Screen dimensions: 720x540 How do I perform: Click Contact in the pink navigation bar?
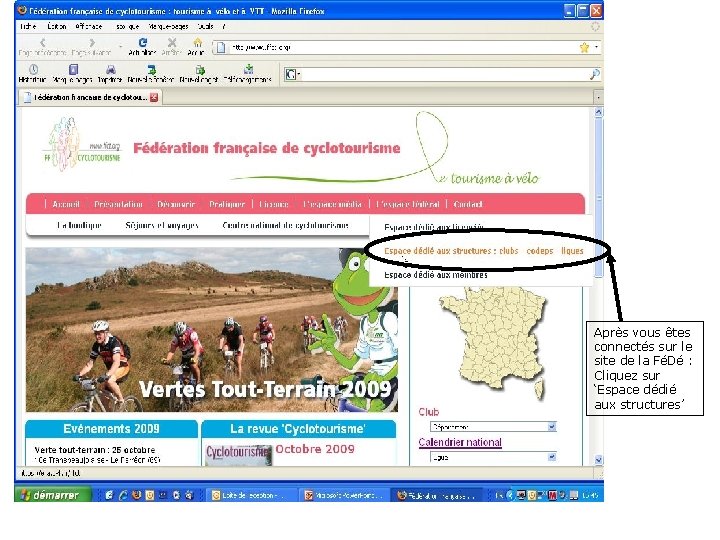tap(468, 204)
